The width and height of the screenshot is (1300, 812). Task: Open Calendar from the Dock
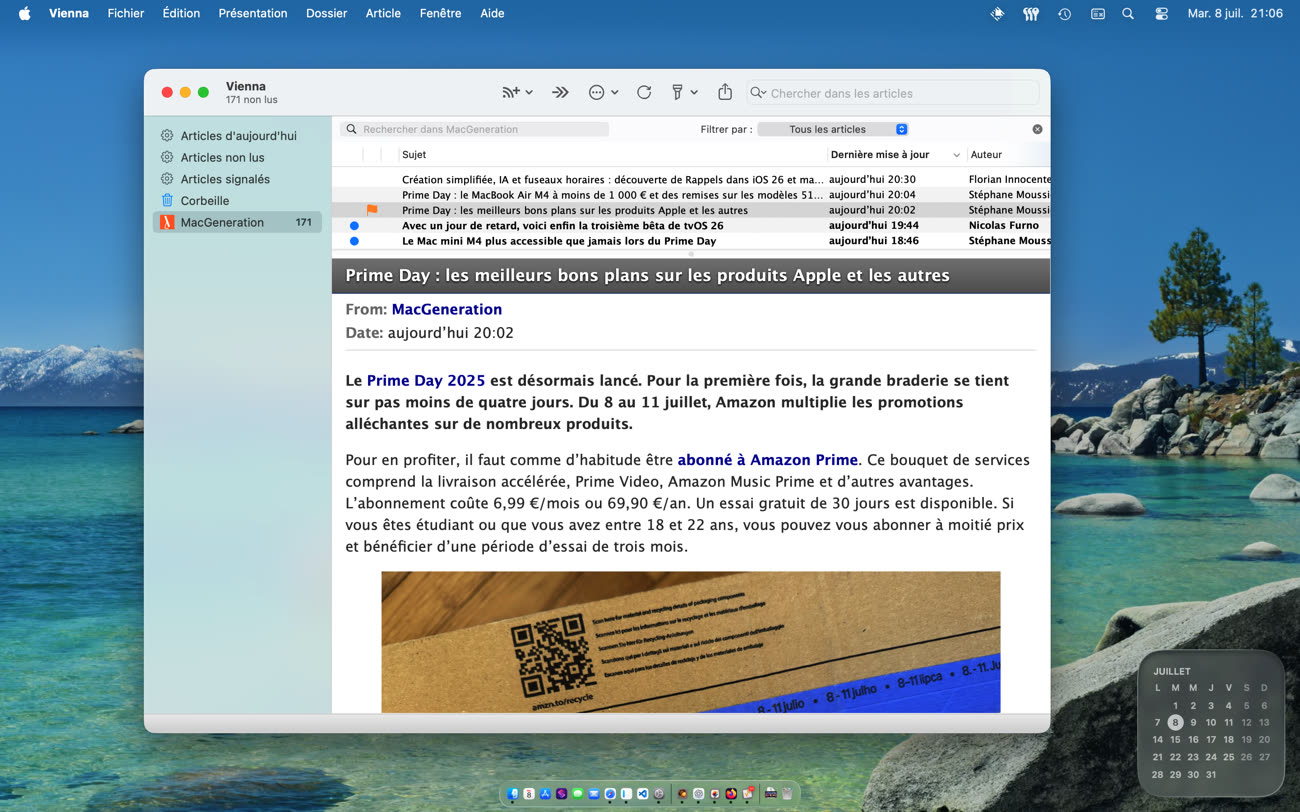click(529, 794)
